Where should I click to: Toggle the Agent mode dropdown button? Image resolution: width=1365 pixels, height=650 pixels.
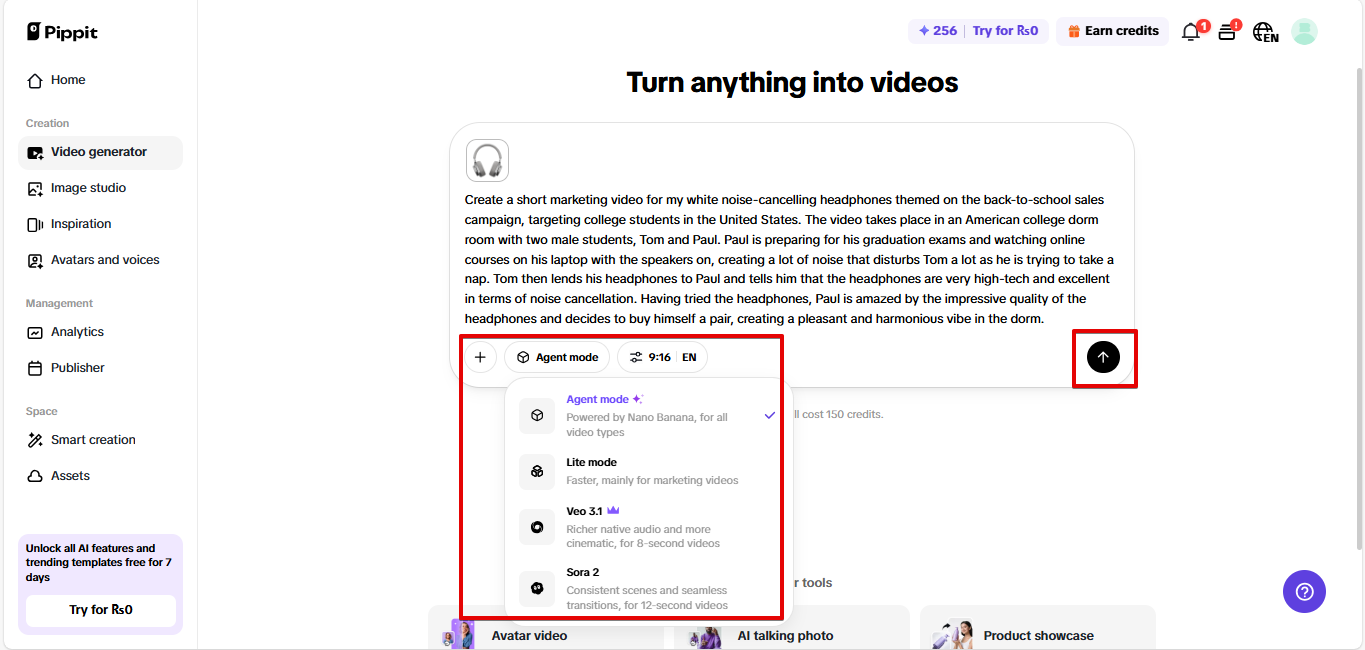coord(557,357)
